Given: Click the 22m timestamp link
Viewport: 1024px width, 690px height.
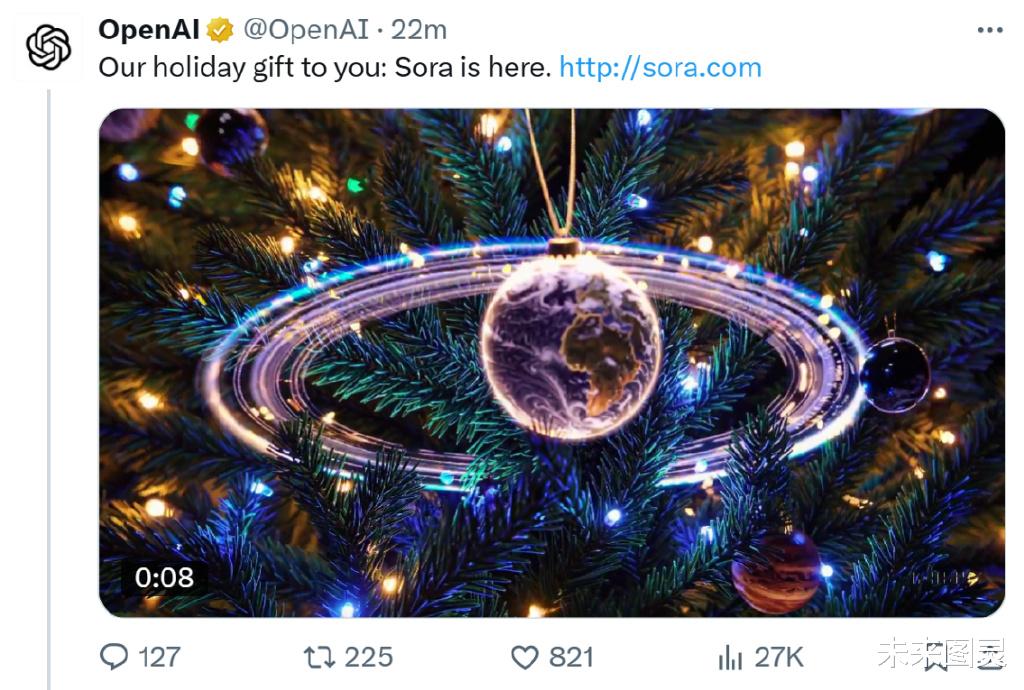Looking at the screenshot, I should [x=422, y=29].
